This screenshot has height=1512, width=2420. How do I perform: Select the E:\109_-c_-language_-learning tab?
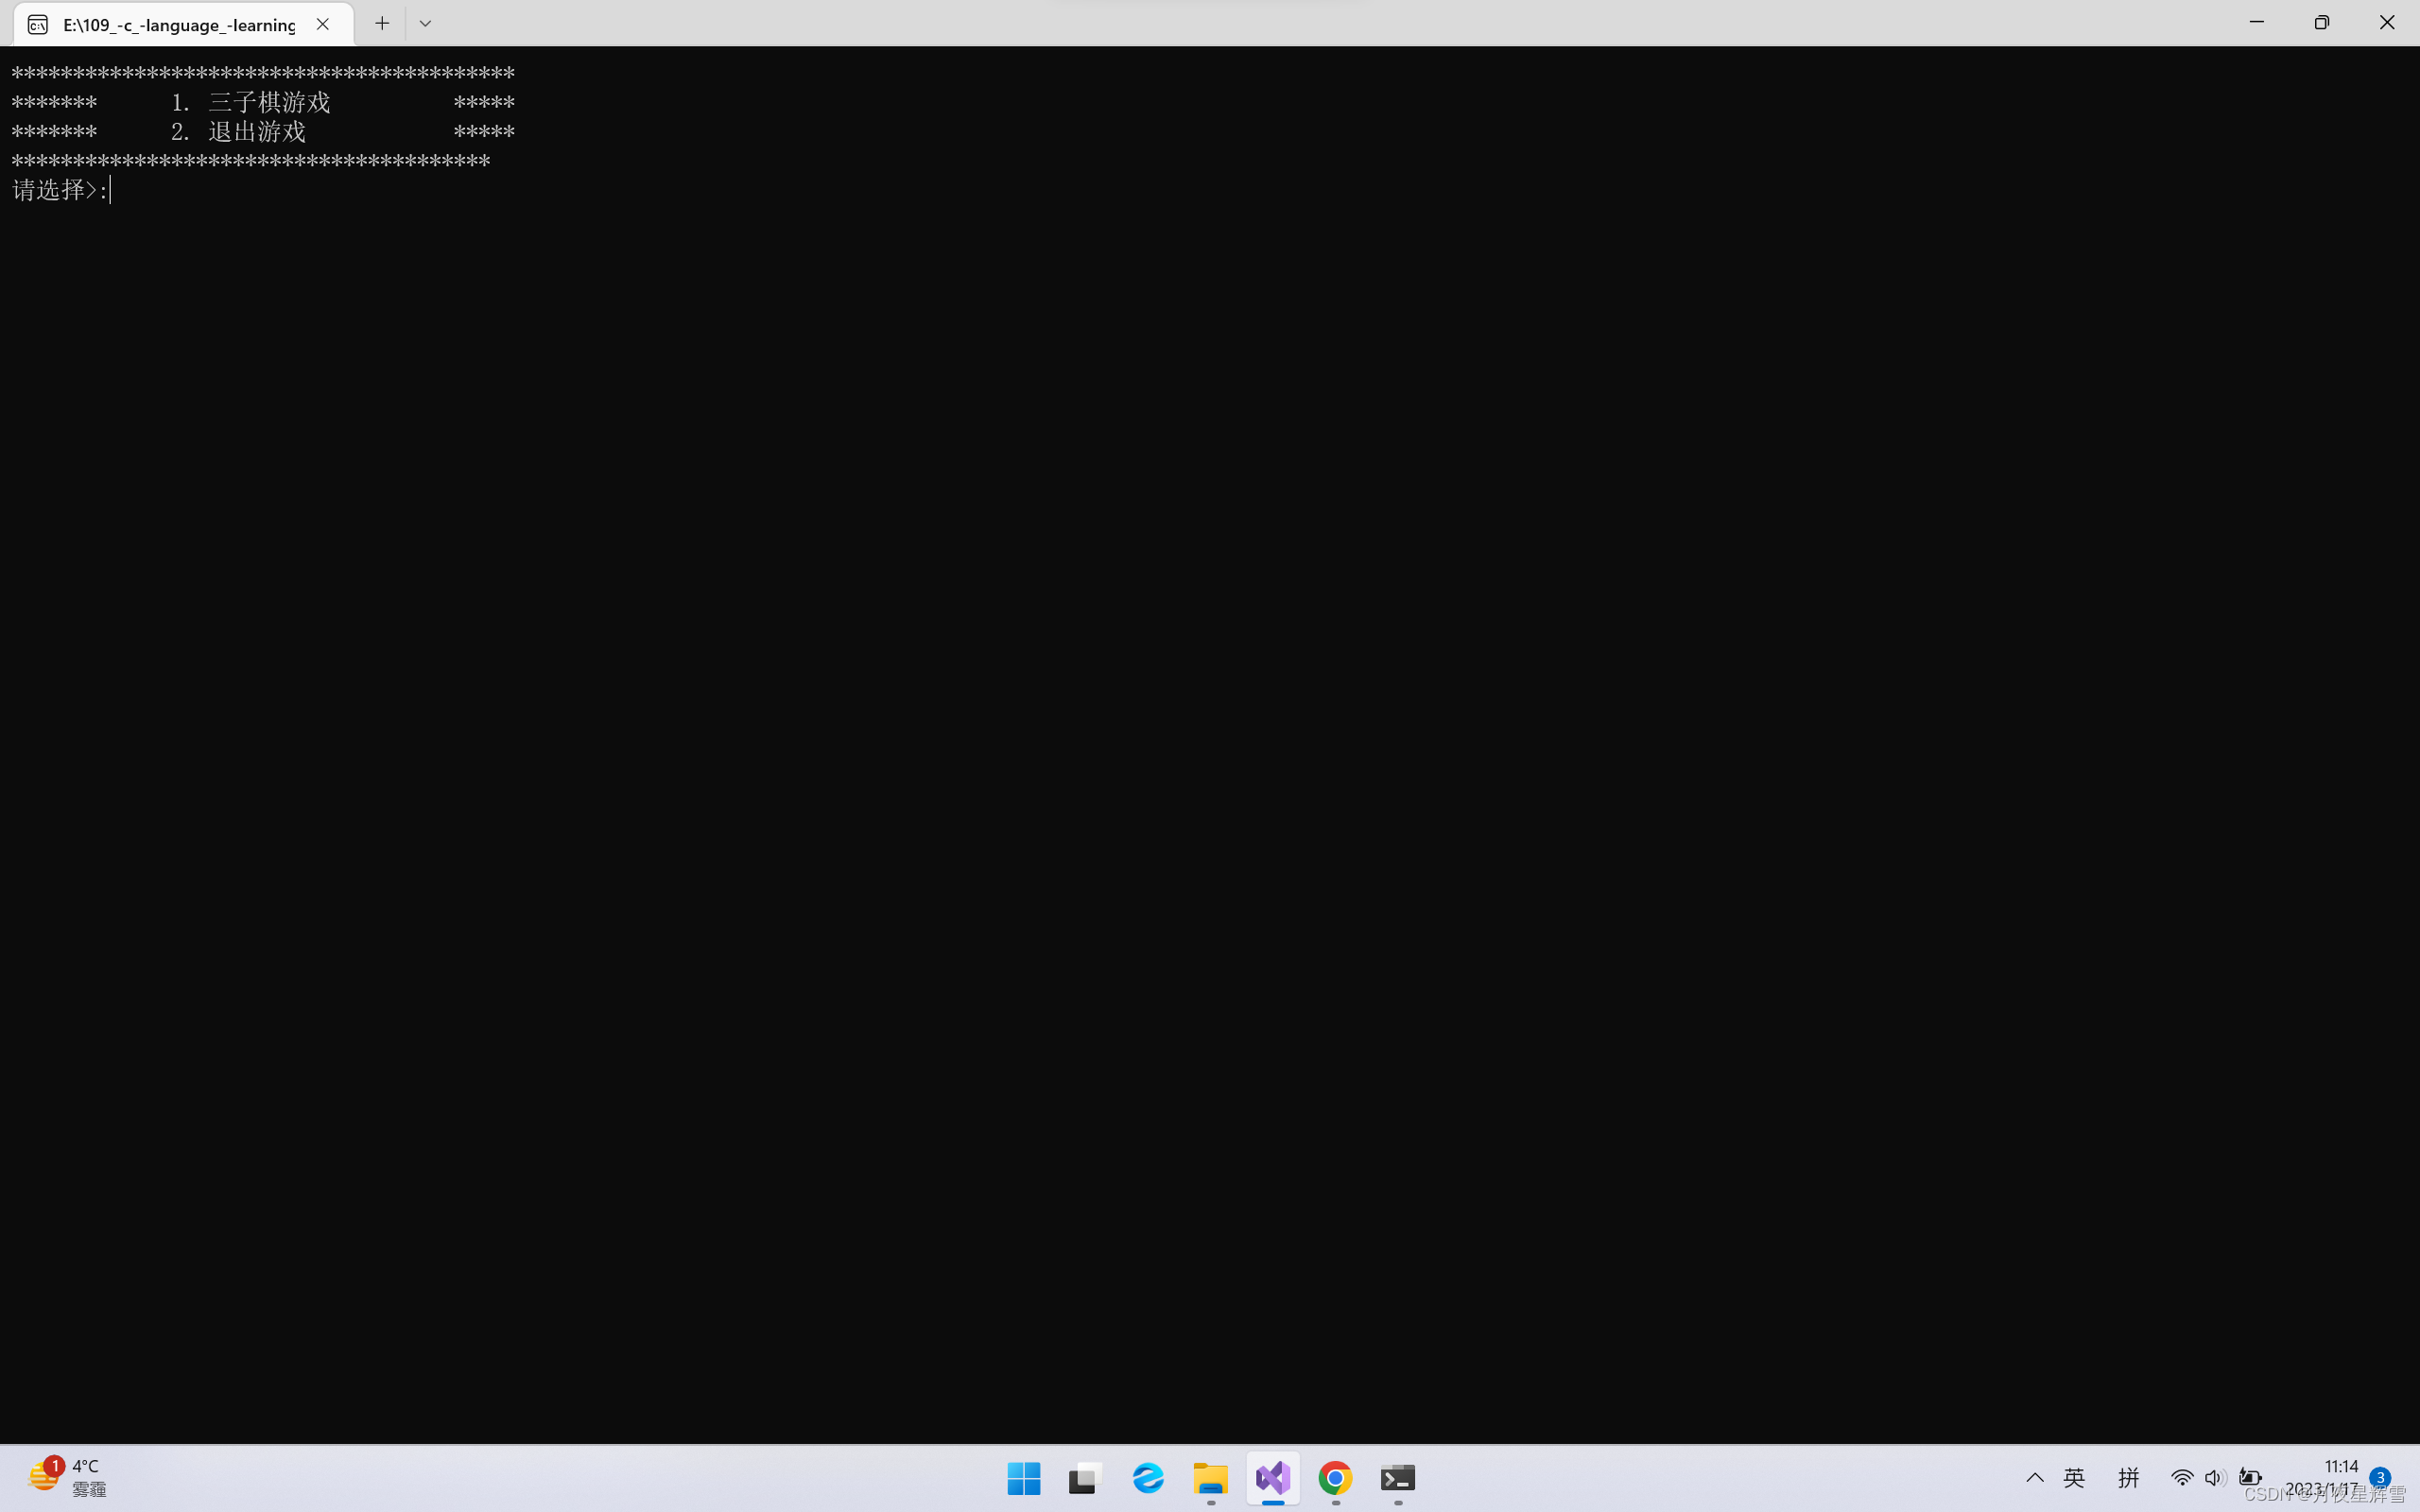click(184, 24)
